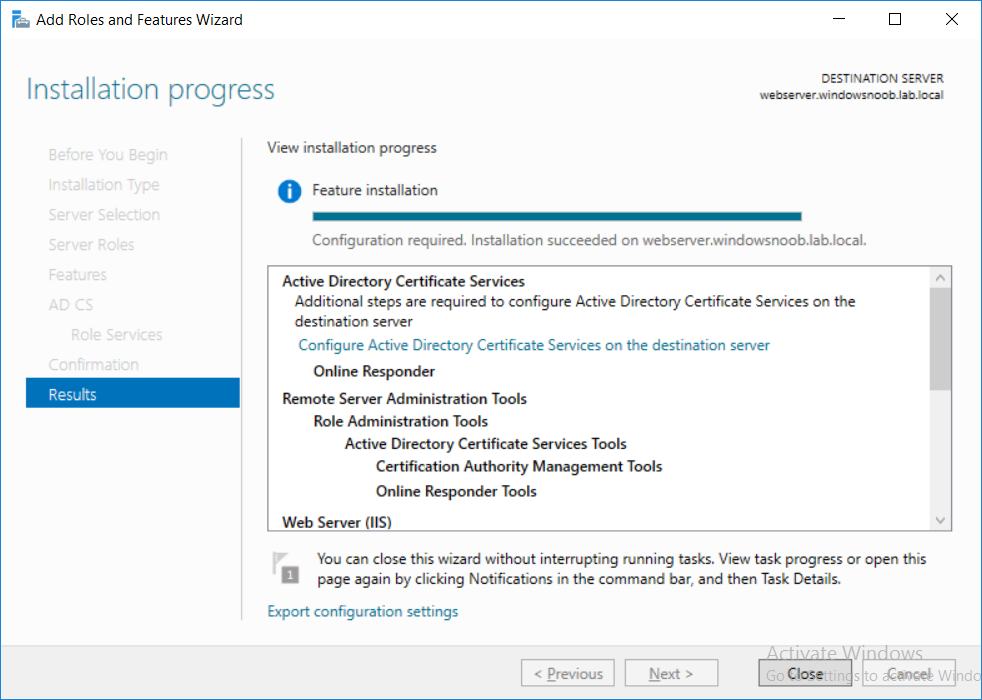Click the results list scroll down arrow
This screenshot has width=982, height=700.
940,520
